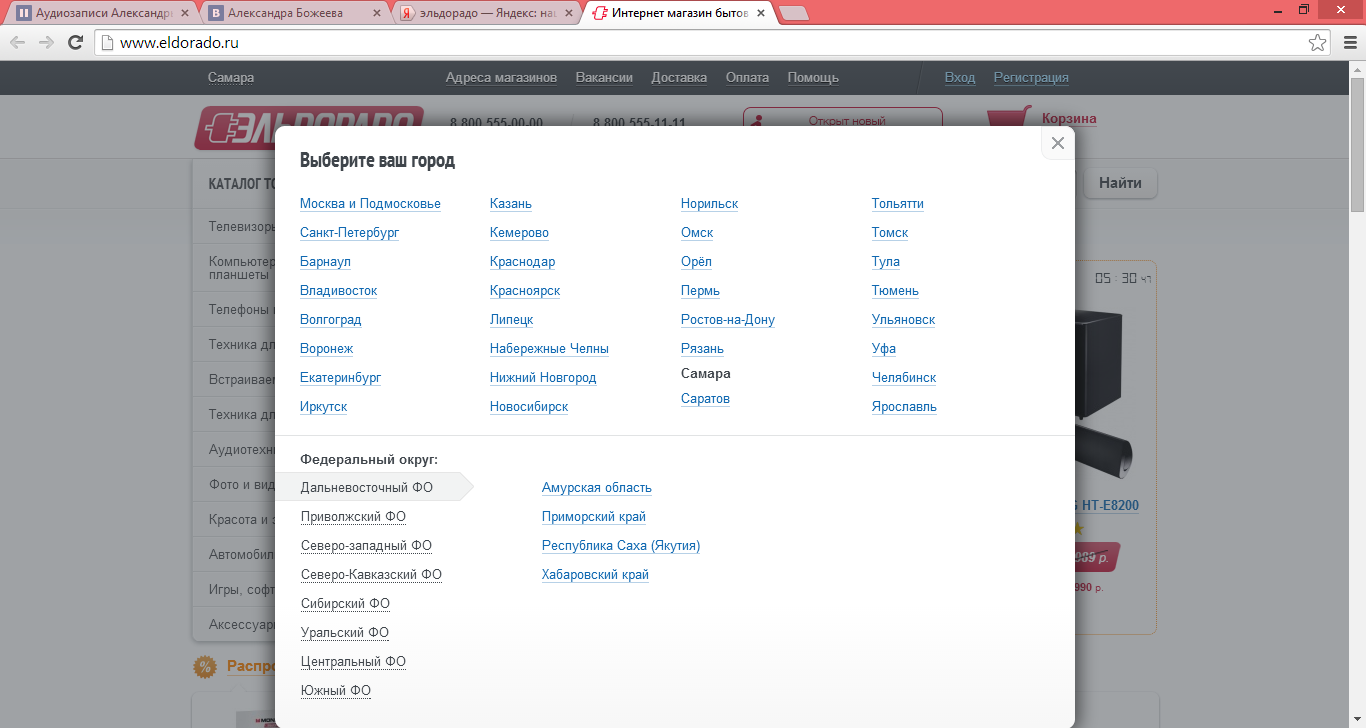Image resolution: width=1366 pixels, height=728 pixels.
Task: Select city Тольятти
Action: [898, 204]
